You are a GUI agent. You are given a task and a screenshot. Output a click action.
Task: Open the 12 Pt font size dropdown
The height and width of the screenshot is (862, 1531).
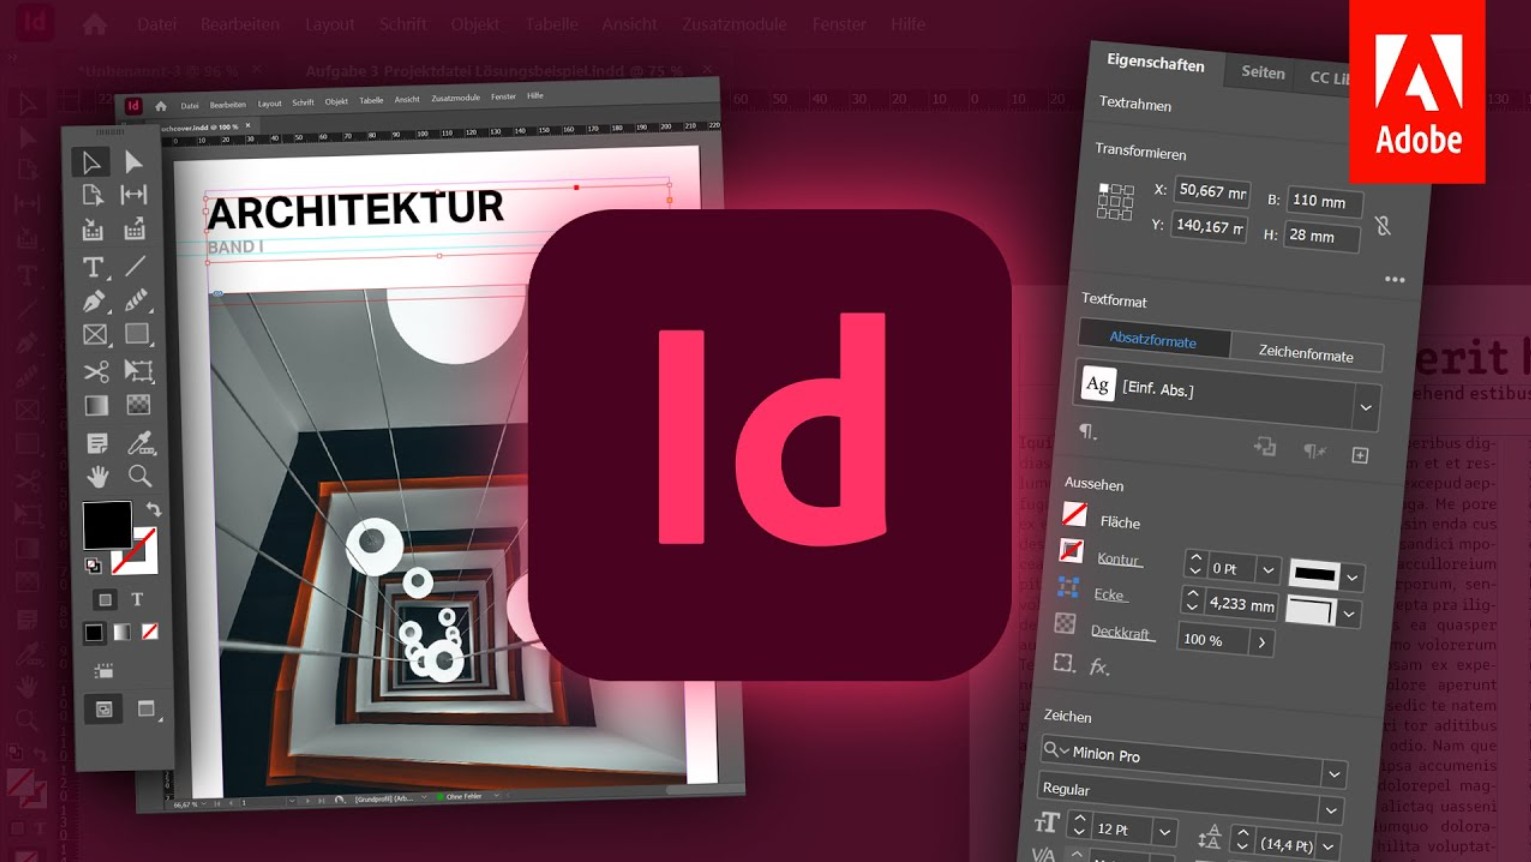click(1165, 832)
